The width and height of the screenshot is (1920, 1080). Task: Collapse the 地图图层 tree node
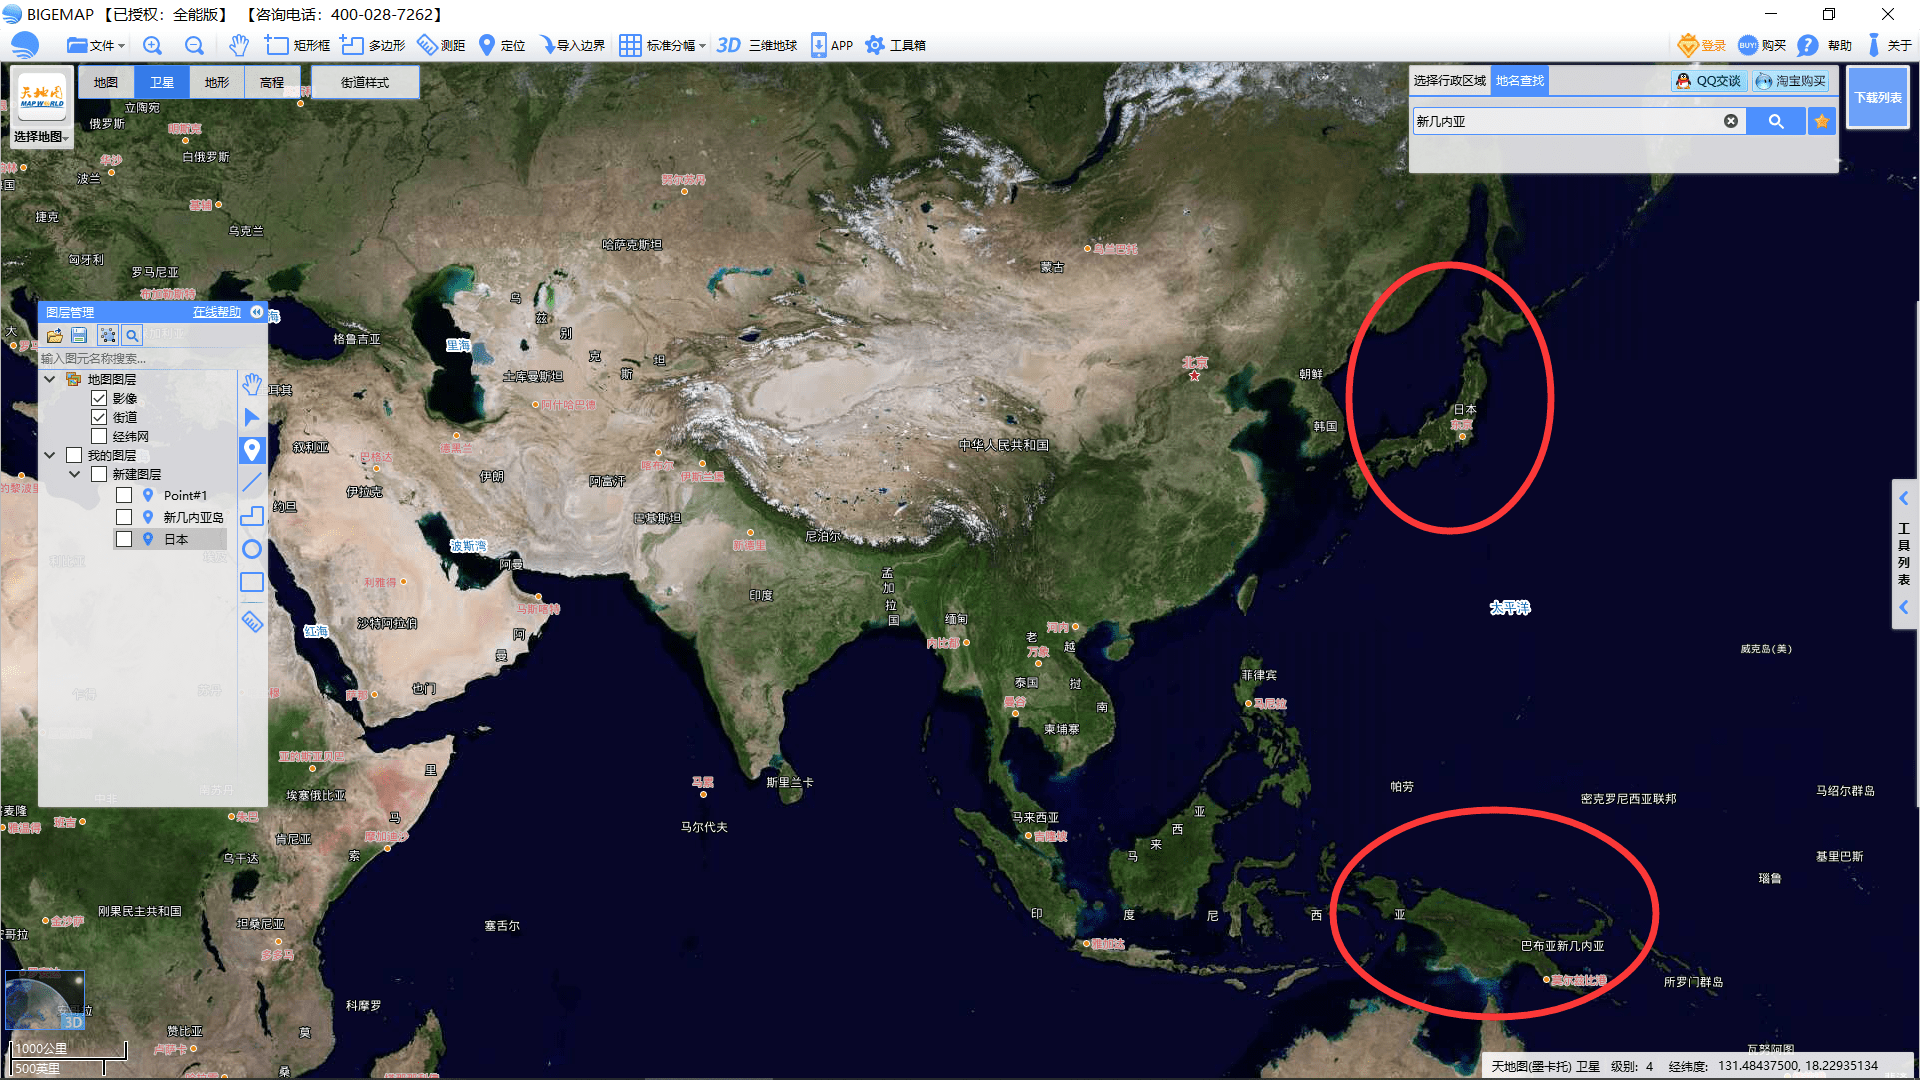point(49,379)
